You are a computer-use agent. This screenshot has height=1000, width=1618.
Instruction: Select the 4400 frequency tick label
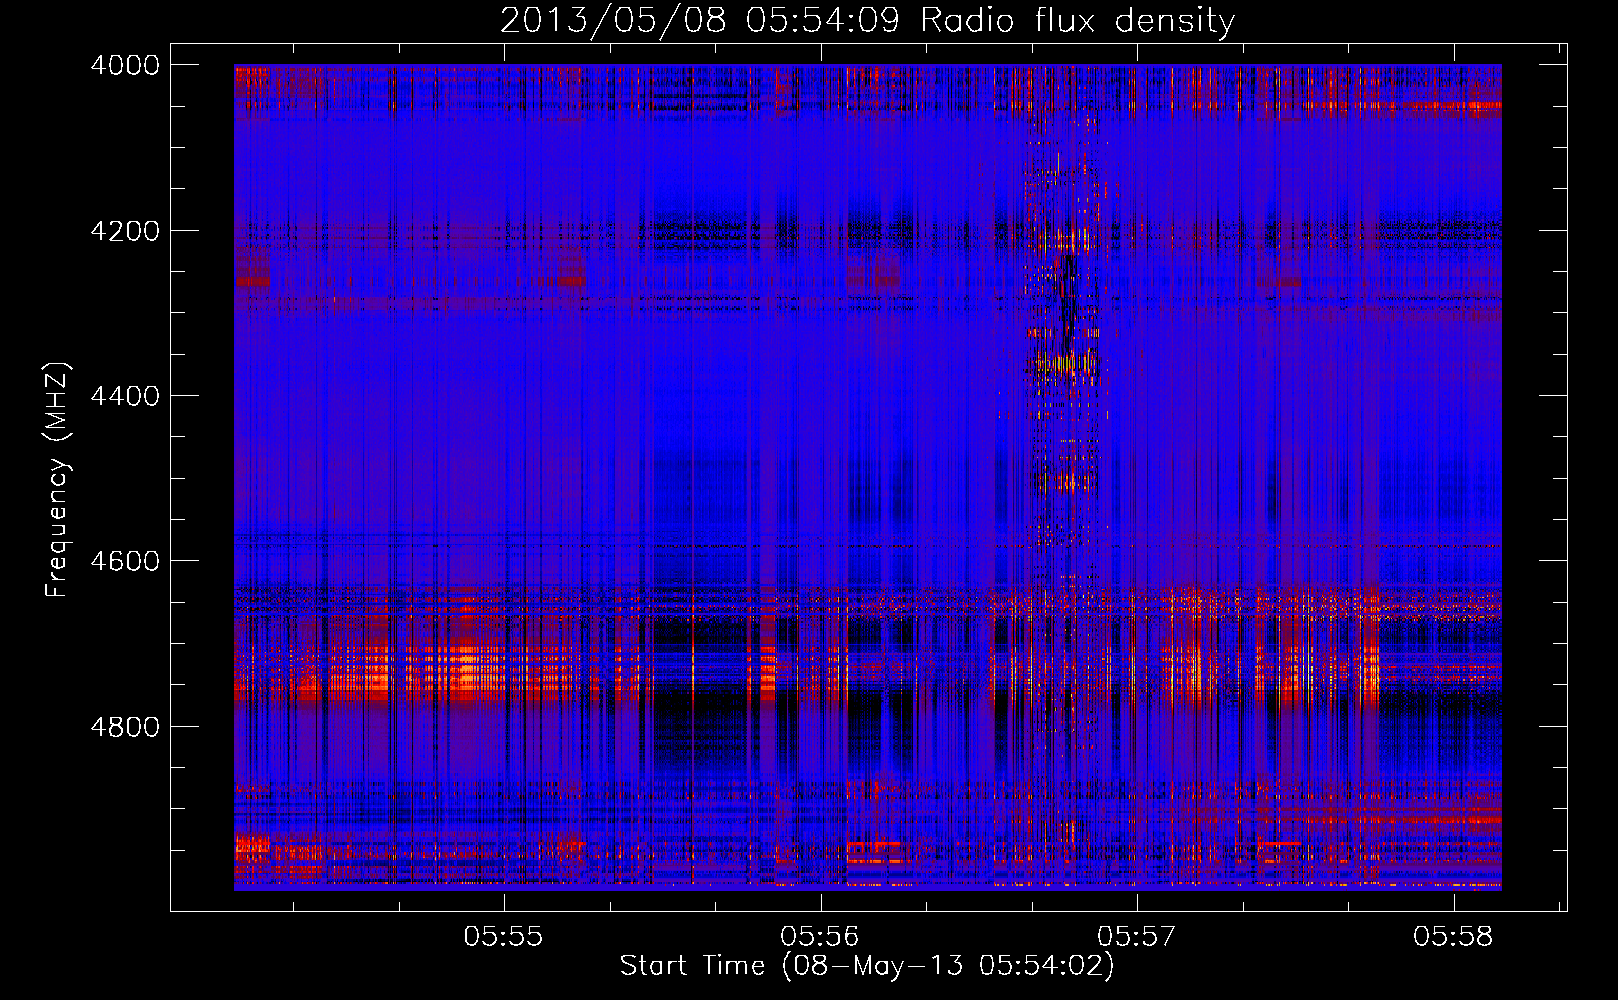click(125, 396)
